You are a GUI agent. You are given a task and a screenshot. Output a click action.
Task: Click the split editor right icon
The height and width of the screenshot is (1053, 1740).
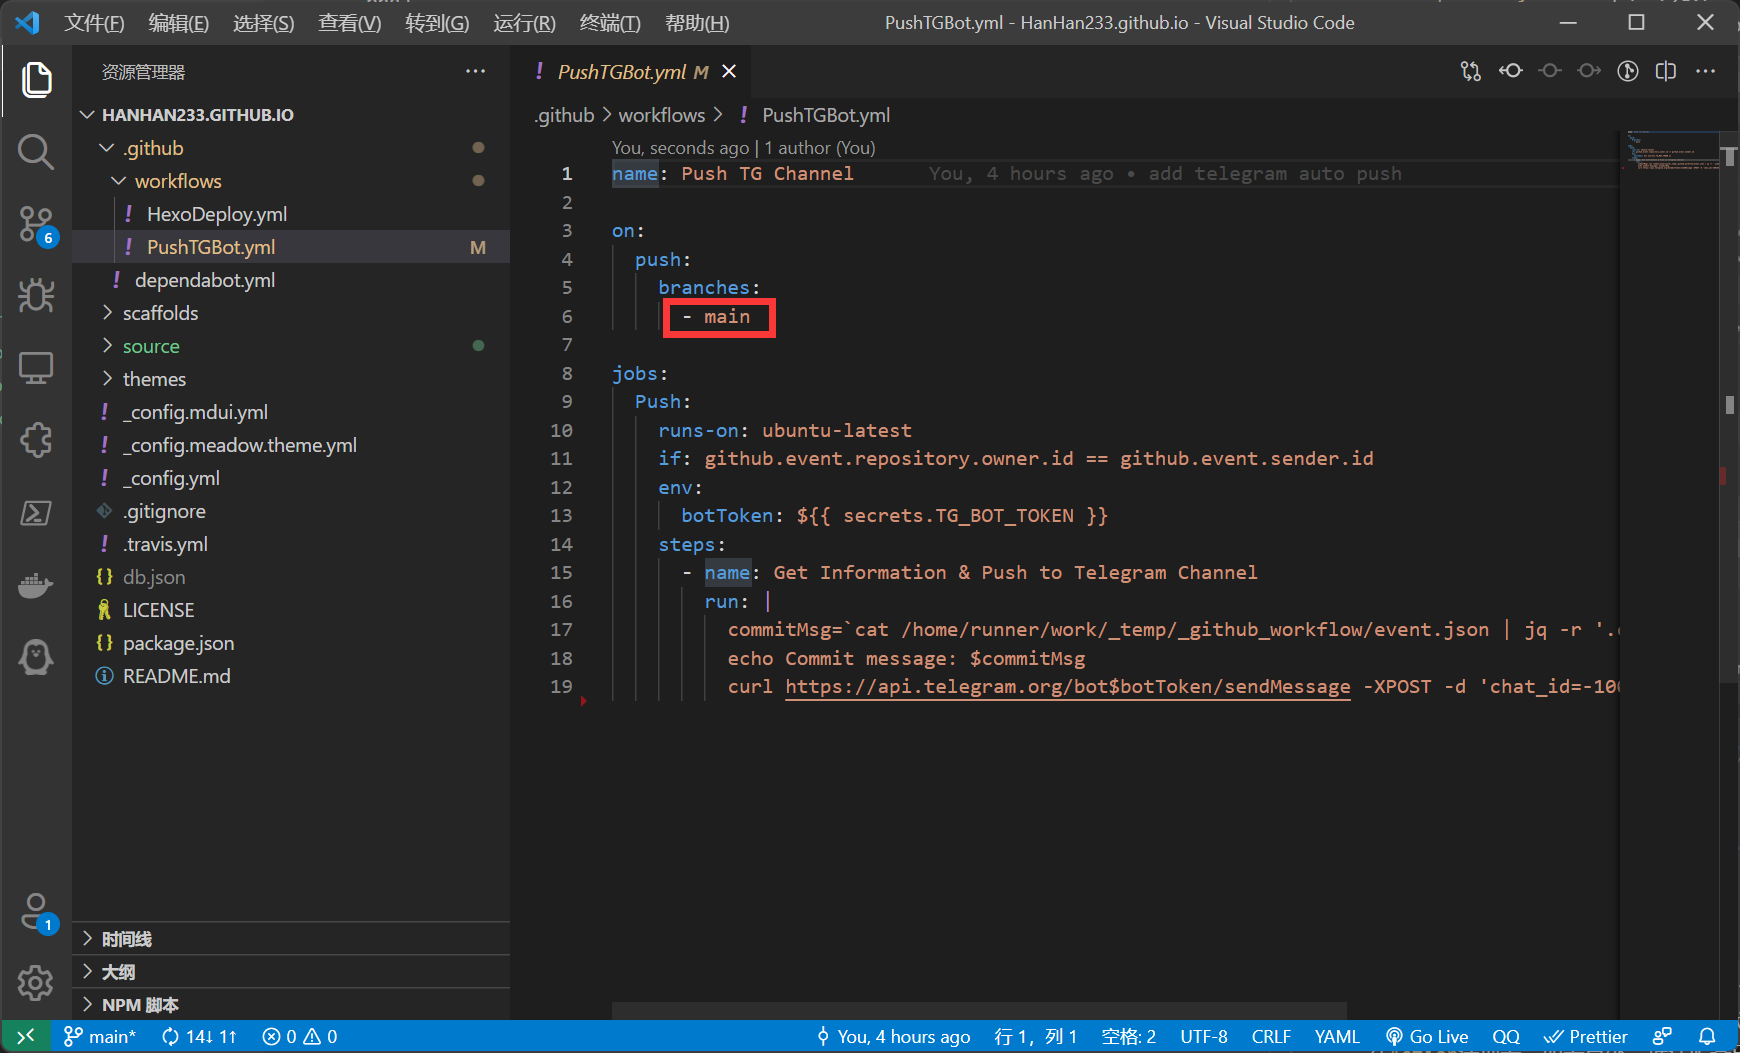(1666, 71)
